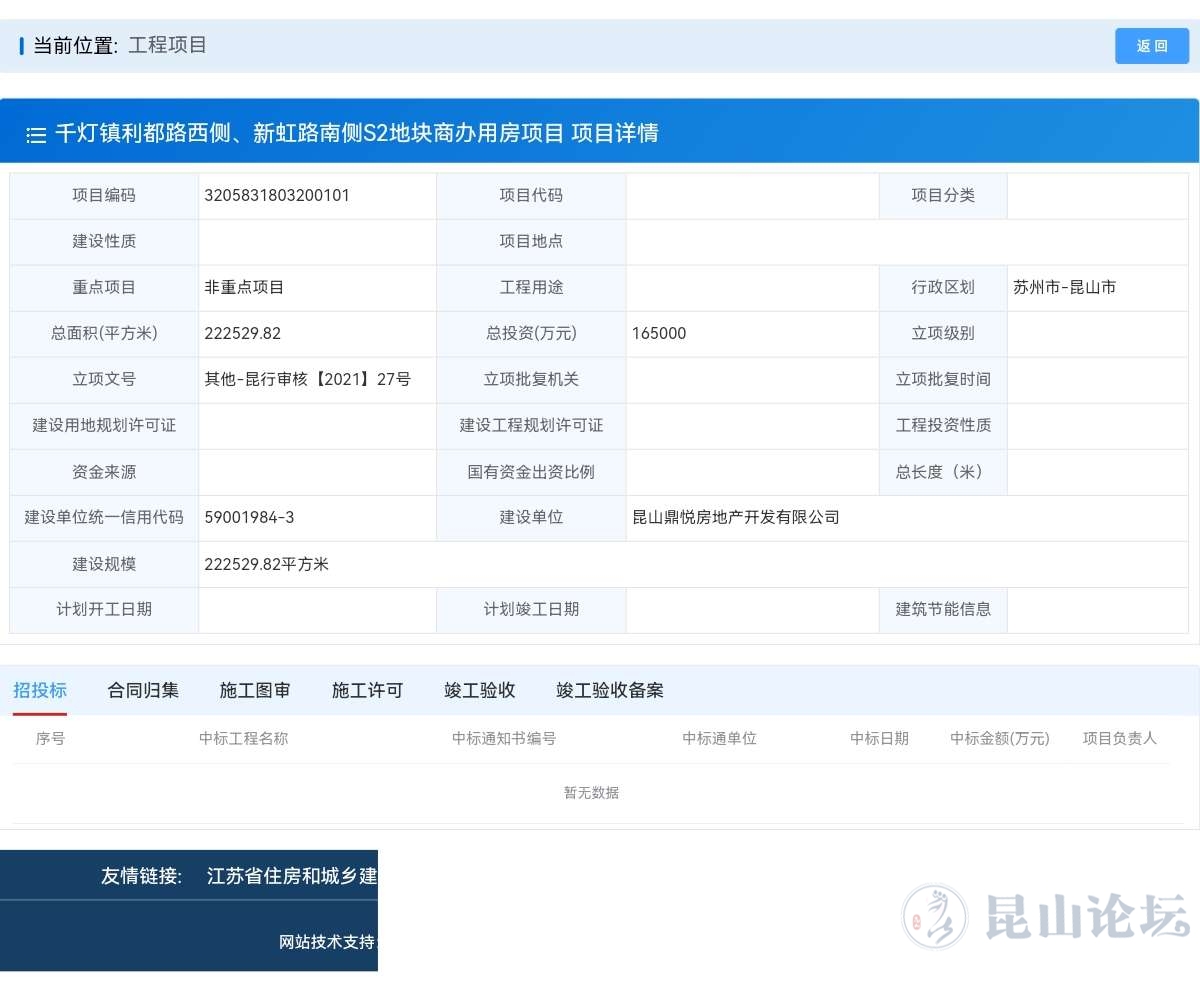Viewport: 1200px width, 991px height.
Task: Open the 施工许可 tab
Action: (x=367, y=690)
